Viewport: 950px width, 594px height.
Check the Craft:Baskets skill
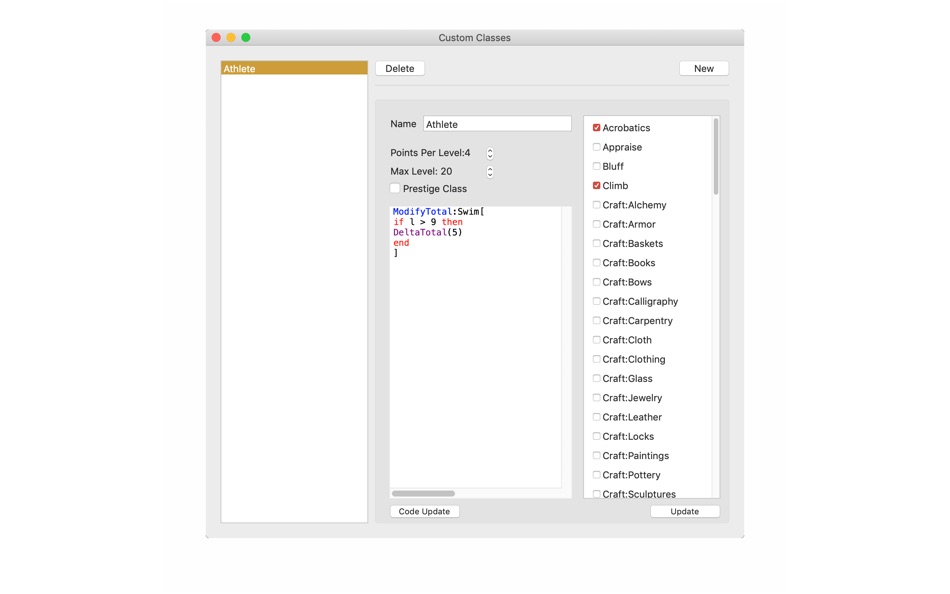596,244
